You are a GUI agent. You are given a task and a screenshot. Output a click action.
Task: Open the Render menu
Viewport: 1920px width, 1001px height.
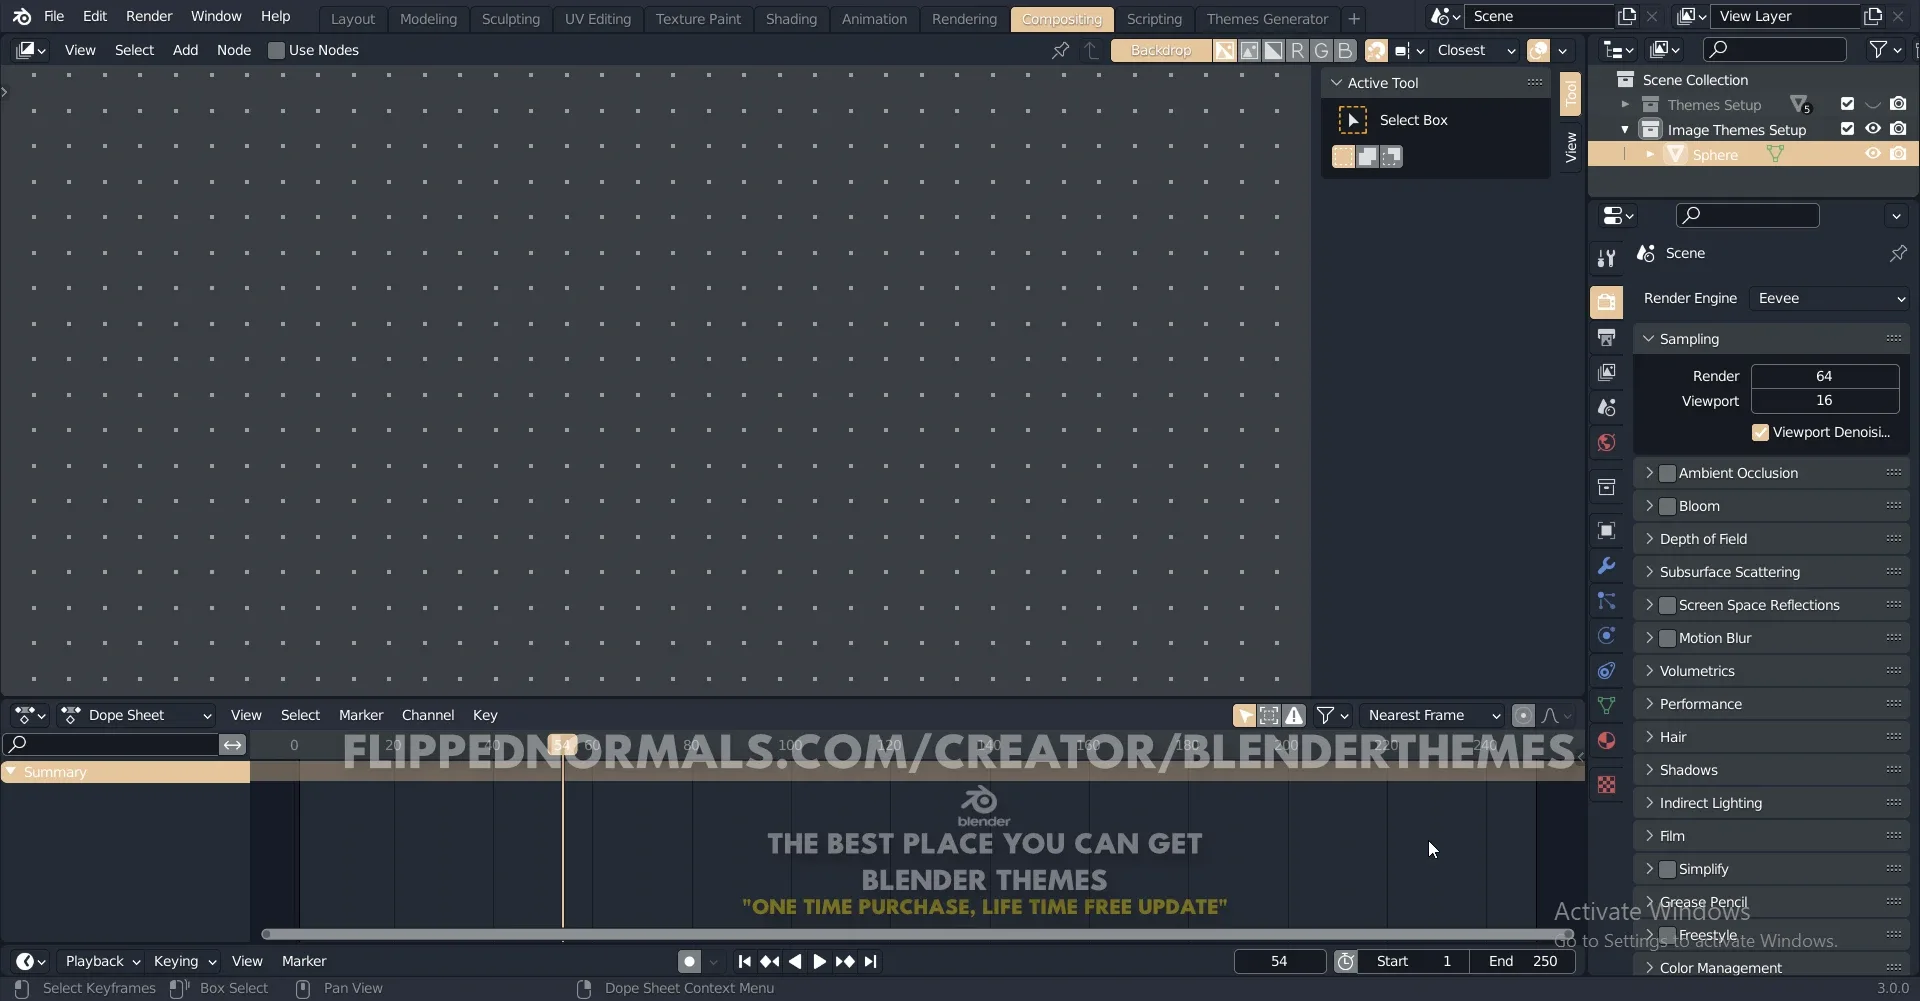click(149, 16)
